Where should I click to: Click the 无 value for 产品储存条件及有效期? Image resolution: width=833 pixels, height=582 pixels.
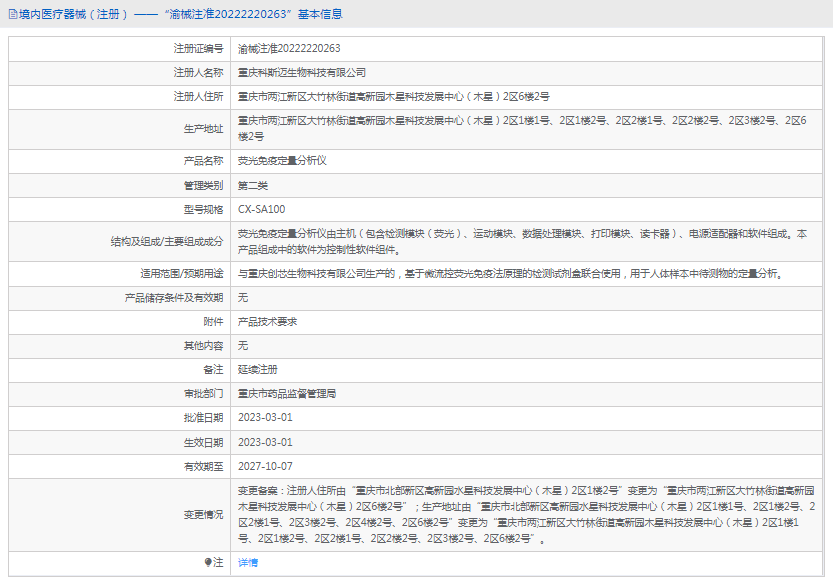[243, 297]
